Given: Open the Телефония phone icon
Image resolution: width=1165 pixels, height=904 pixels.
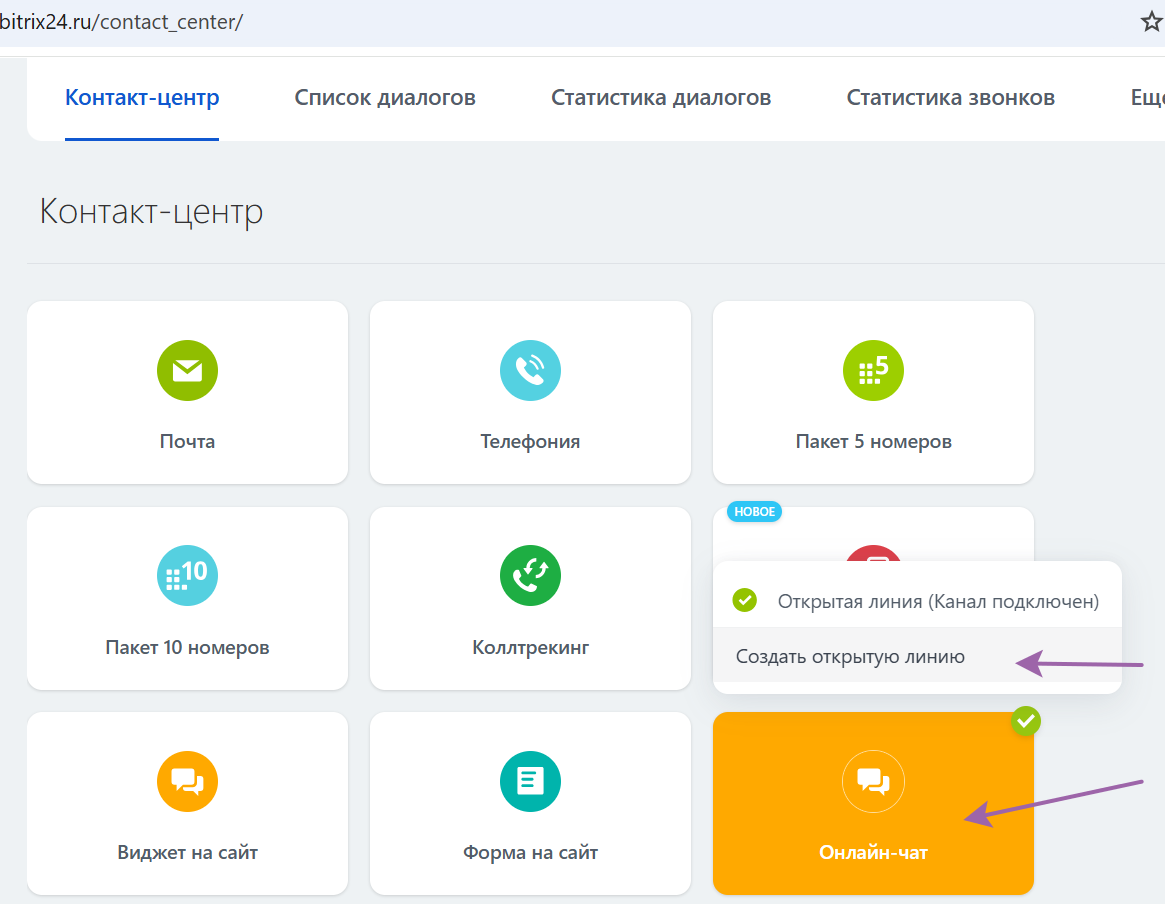Looking at the screenshot, I should point(530,370).
